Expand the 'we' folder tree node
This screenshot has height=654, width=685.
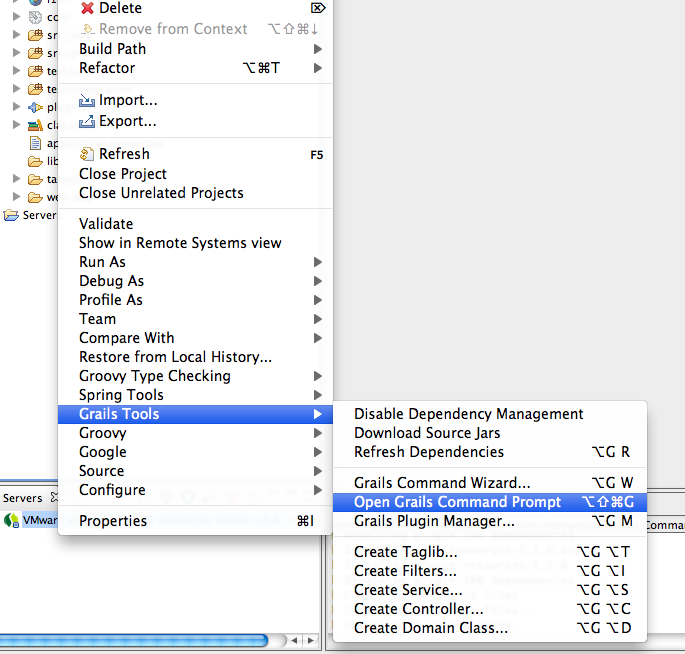tap(17, 196)
